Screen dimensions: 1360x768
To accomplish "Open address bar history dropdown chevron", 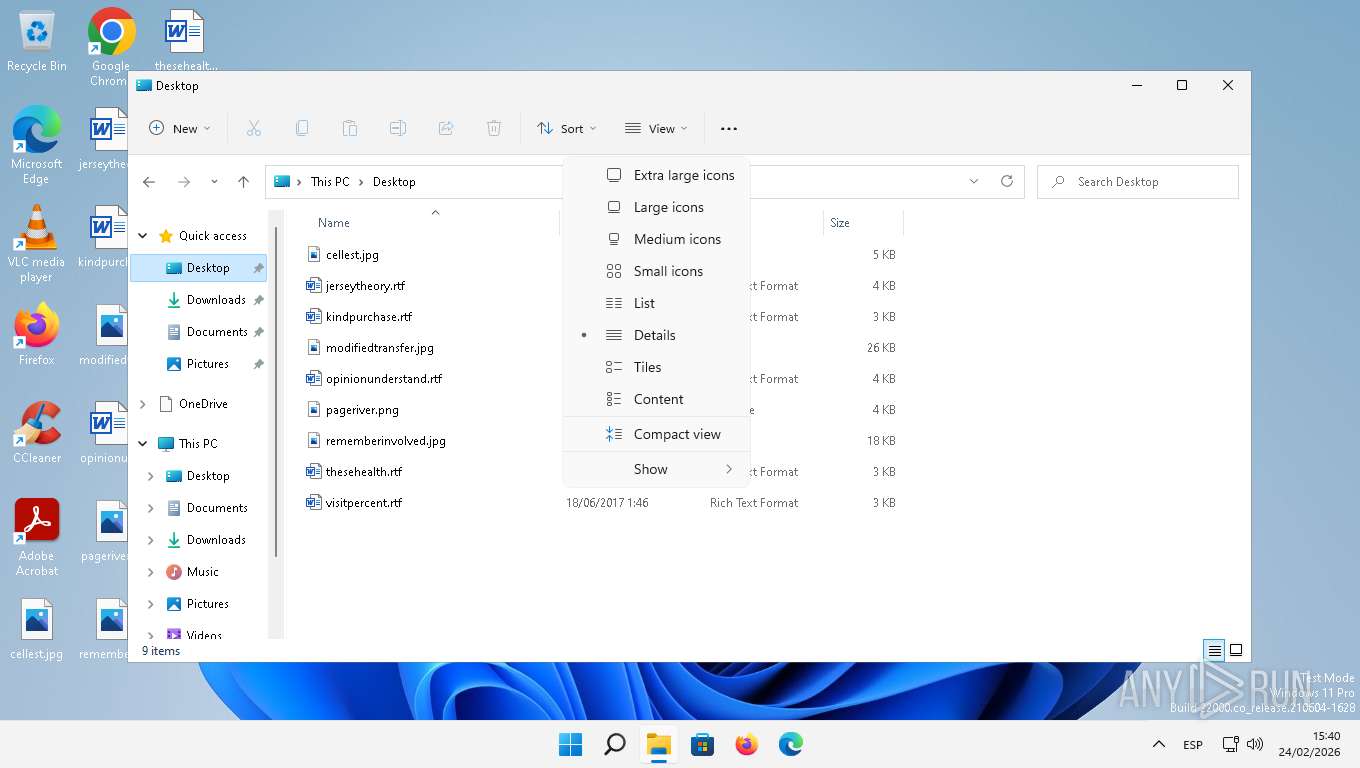I will click(974, 181).
